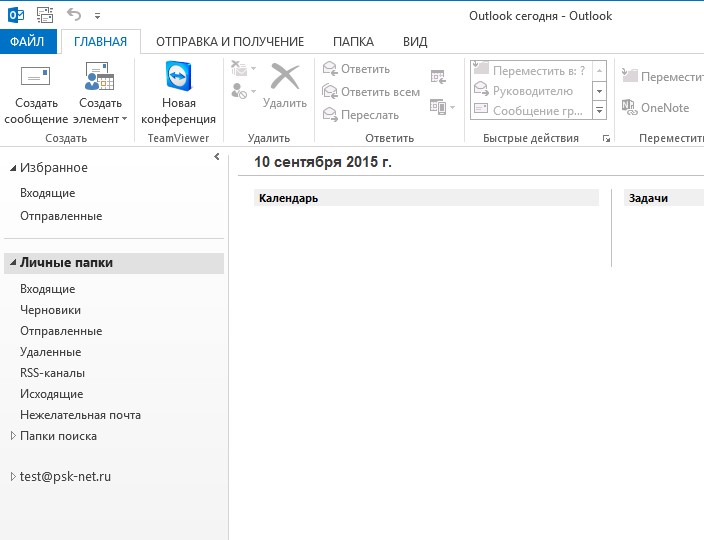This screenshot has height=540, width=704.
Task: Open Отправленные under Личные папки
Action: coord(61,331)
